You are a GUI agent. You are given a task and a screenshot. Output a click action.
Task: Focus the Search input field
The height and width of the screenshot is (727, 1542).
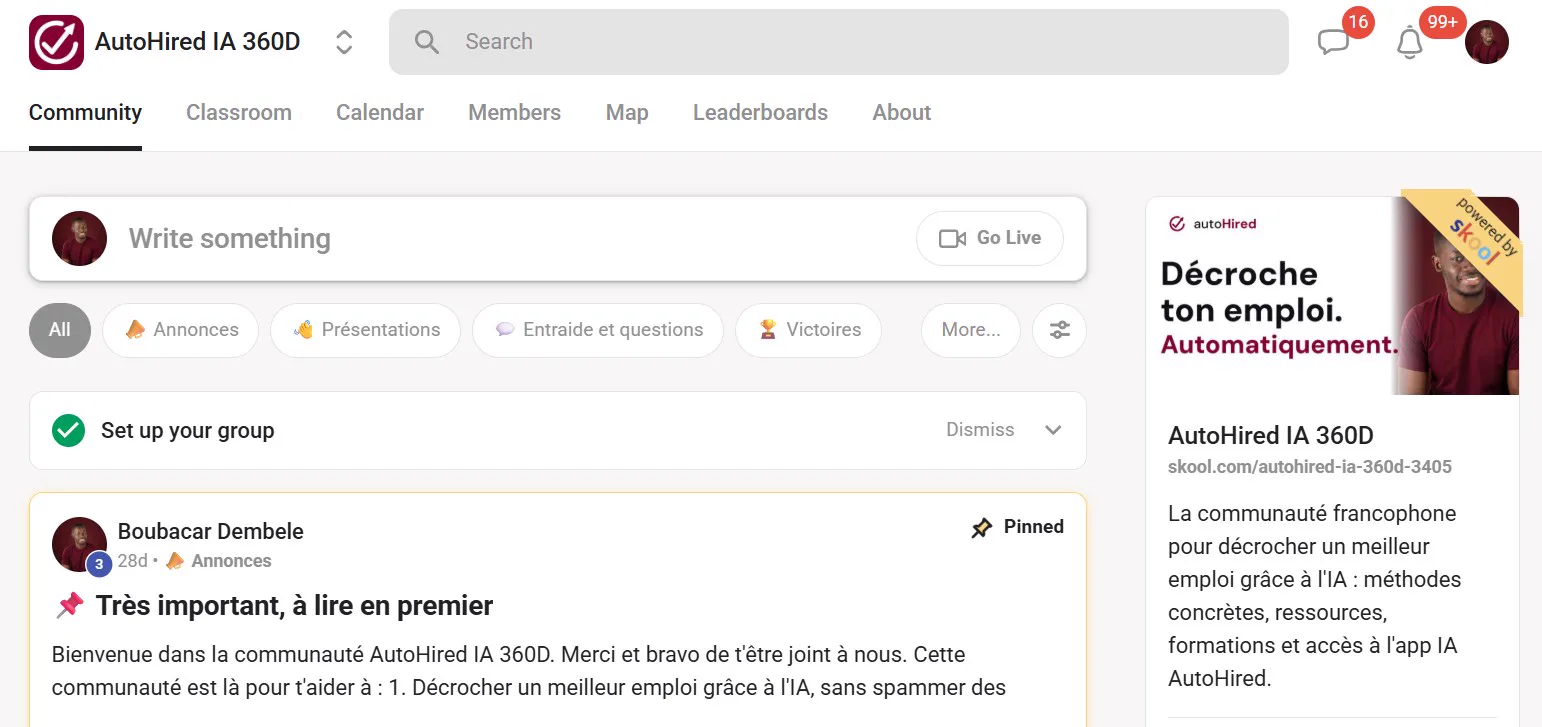[838, 42]
